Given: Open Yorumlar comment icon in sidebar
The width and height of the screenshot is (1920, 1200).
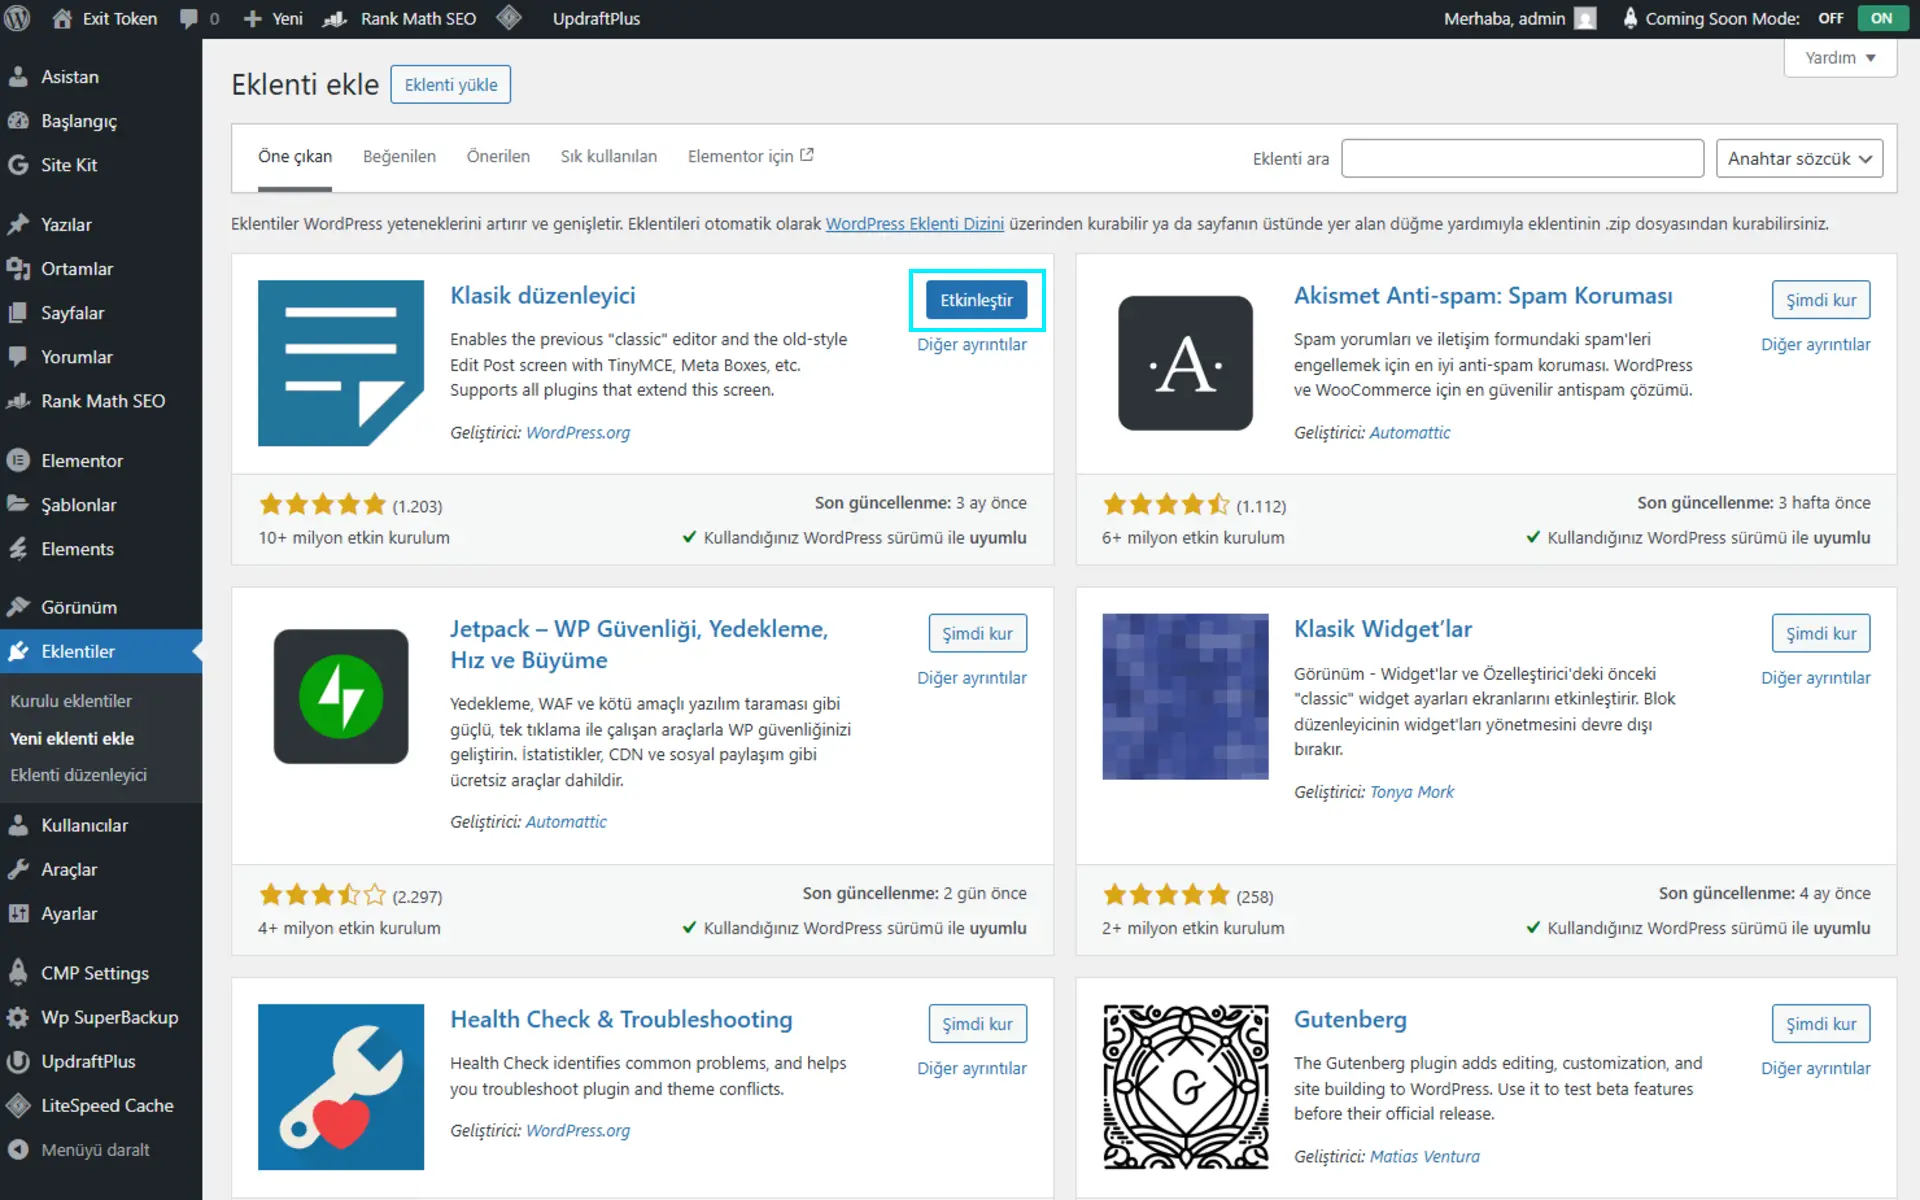Looking at the screenshot, I should click(18, 356).
